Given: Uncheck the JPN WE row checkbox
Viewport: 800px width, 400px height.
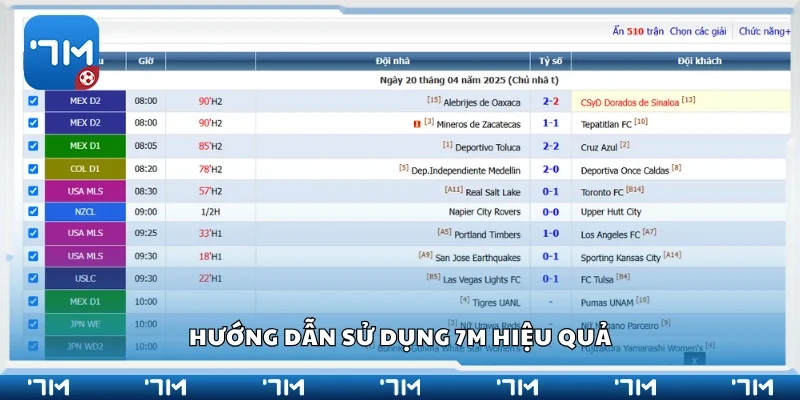Looking at the screenshot, I should (33, 323).
